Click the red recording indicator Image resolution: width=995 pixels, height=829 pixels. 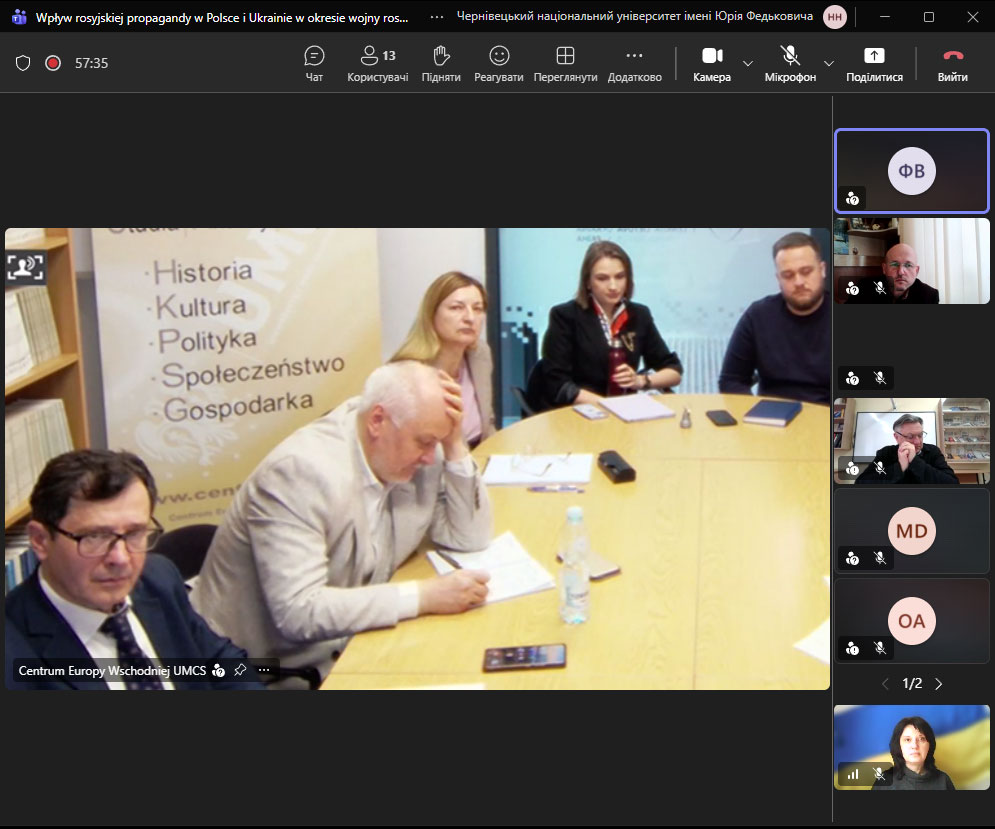[x=53, y=63]
